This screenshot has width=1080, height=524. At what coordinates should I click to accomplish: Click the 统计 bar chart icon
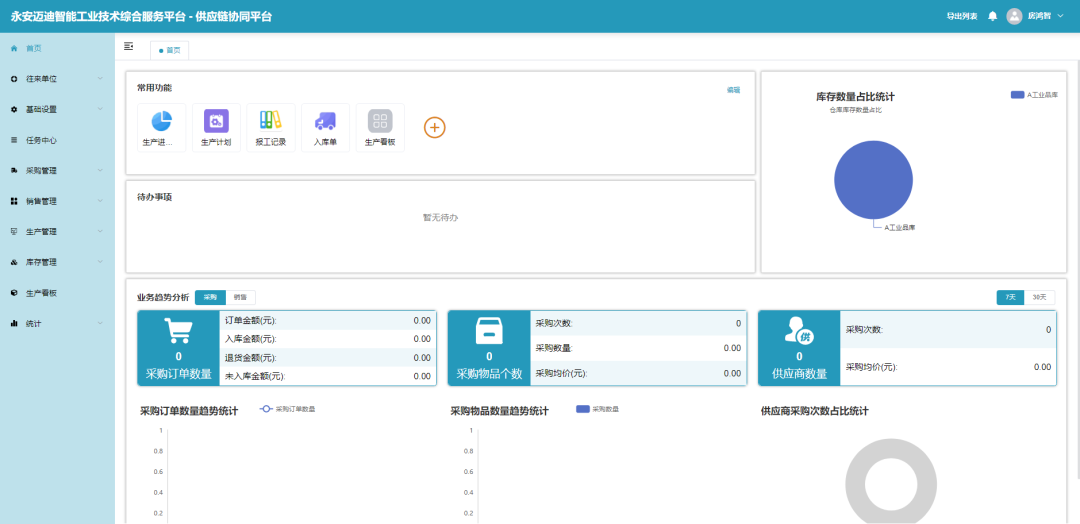[14, 323]
